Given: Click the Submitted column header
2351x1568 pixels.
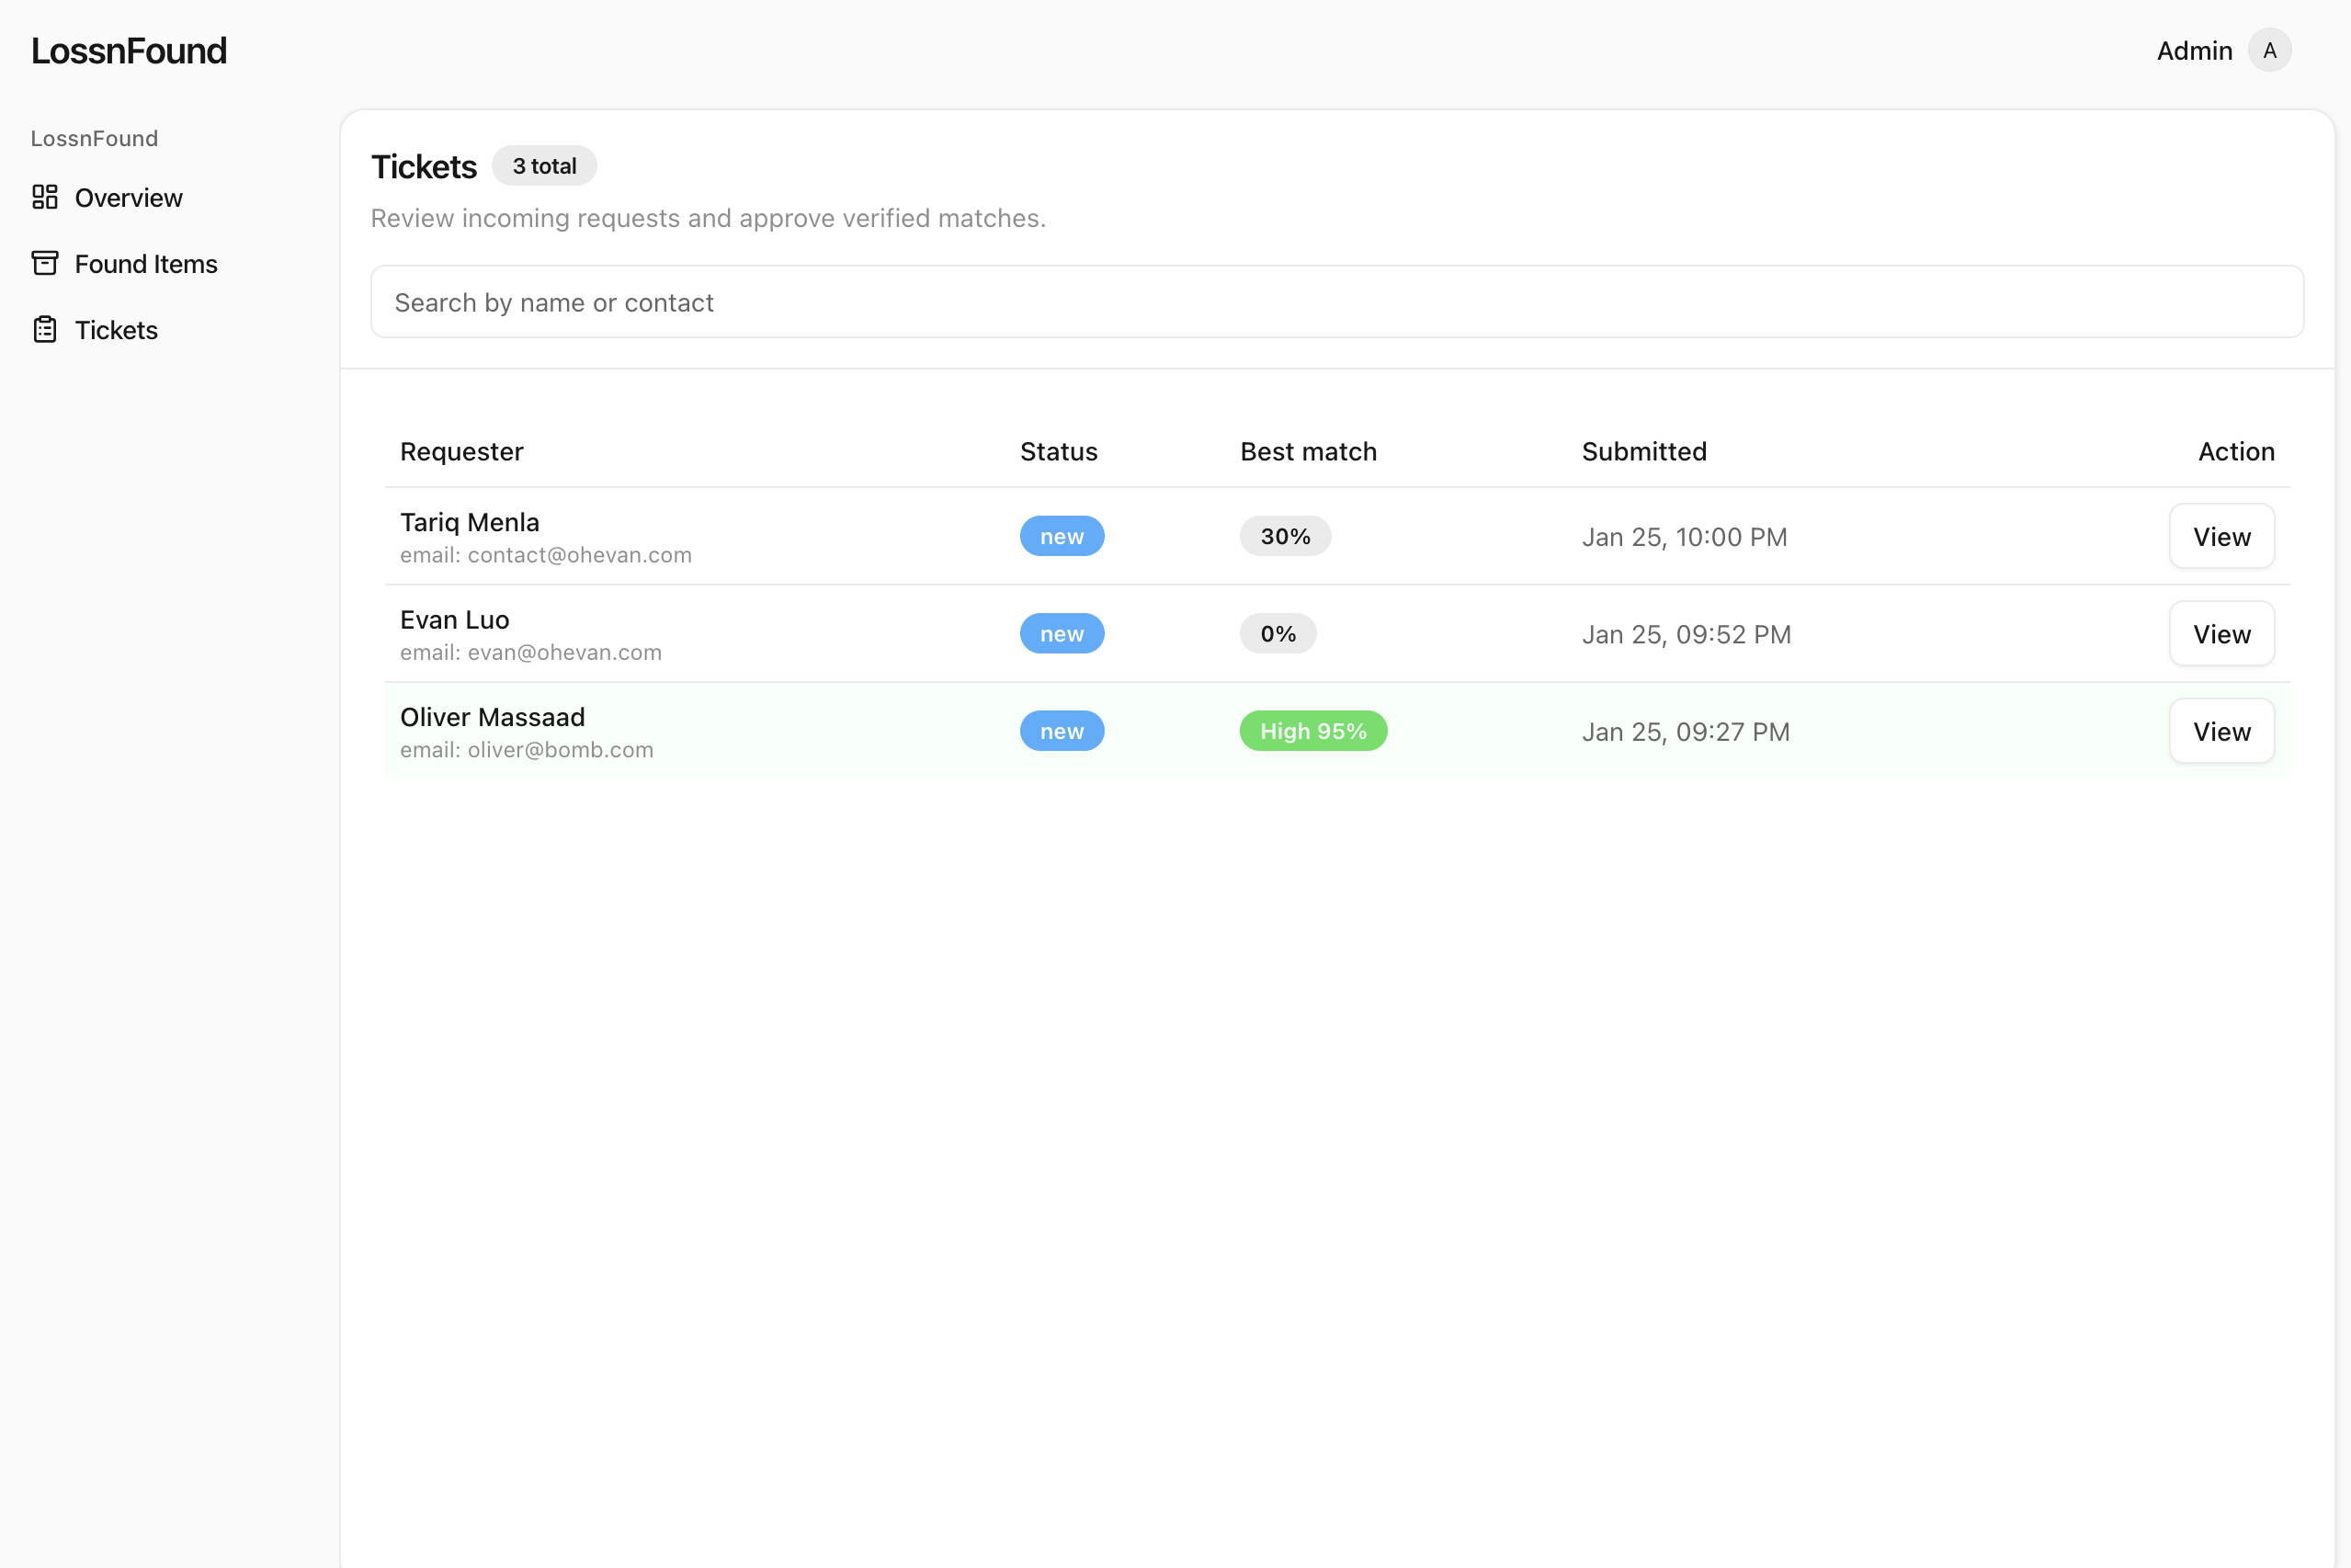Looking at the screenshot, I should (1644, 452).
